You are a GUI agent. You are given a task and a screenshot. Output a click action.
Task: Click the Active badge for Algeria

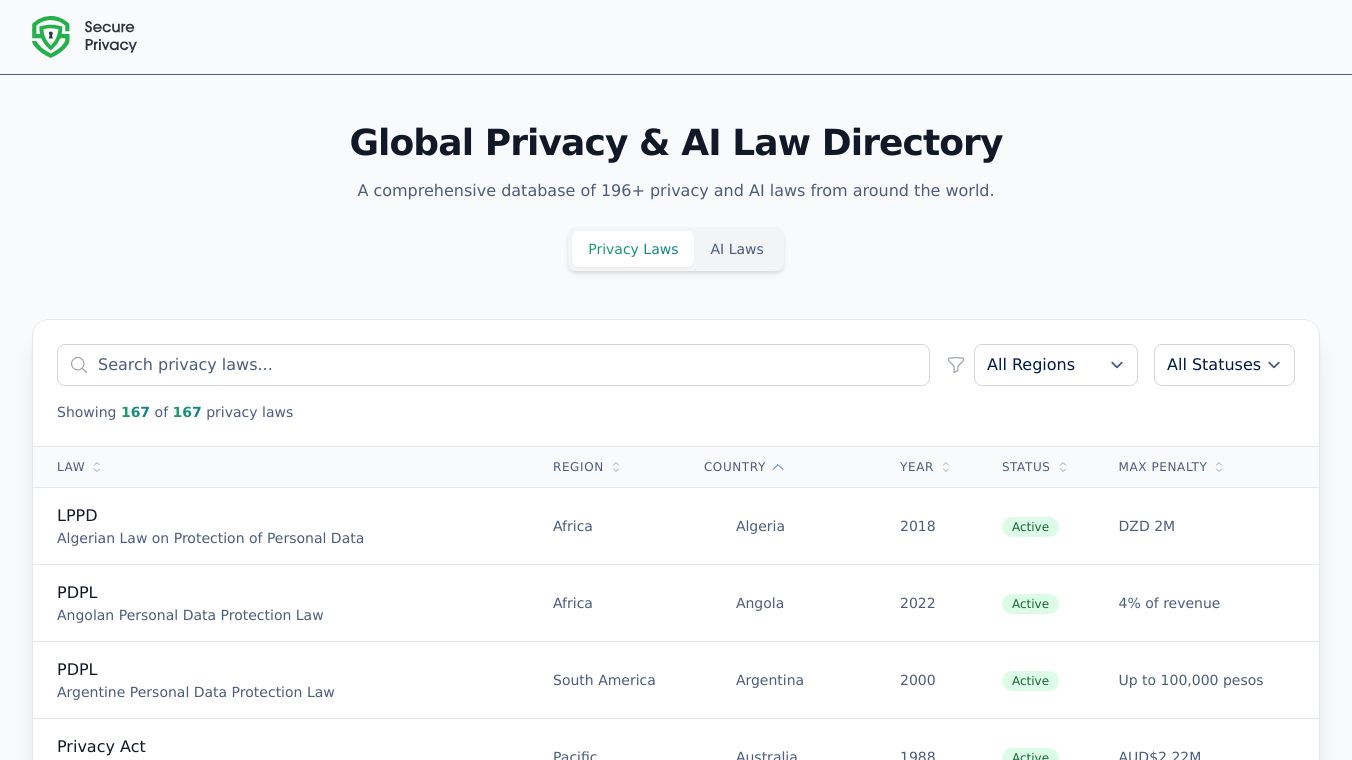click(1030, 527)
